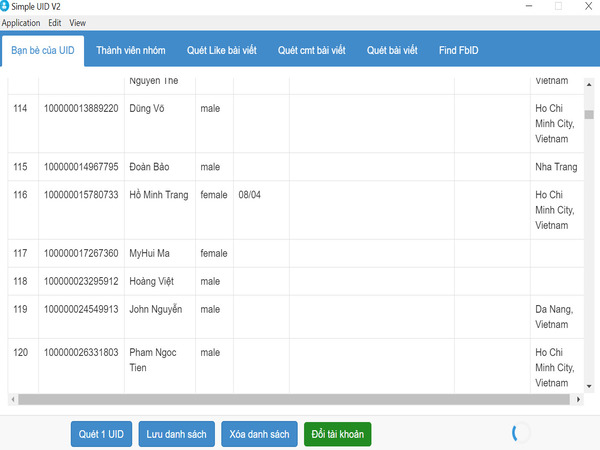The height and width of the screenshot is (450, 600).
Task: Click the name Pham Ngoc Tien
Action: [153, 360]
